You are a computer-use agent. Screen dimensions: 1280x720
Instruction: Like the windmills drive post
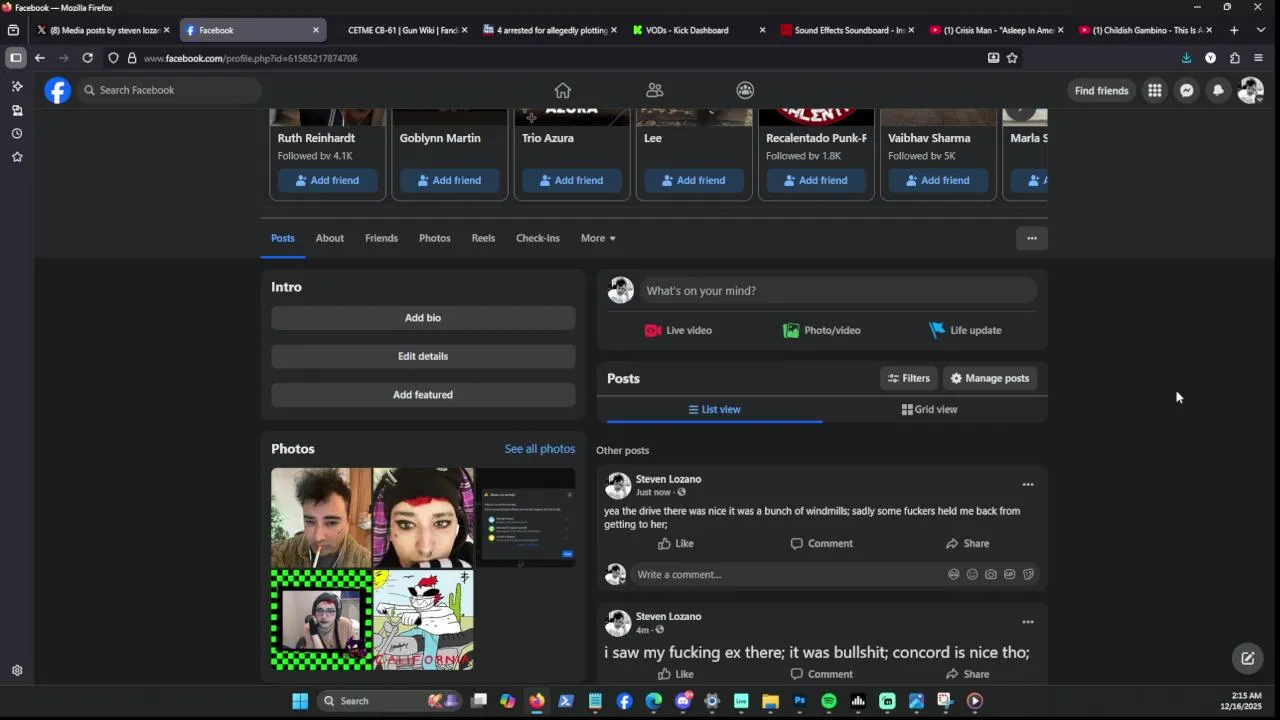pyautogui.click(x=676, y=544)
